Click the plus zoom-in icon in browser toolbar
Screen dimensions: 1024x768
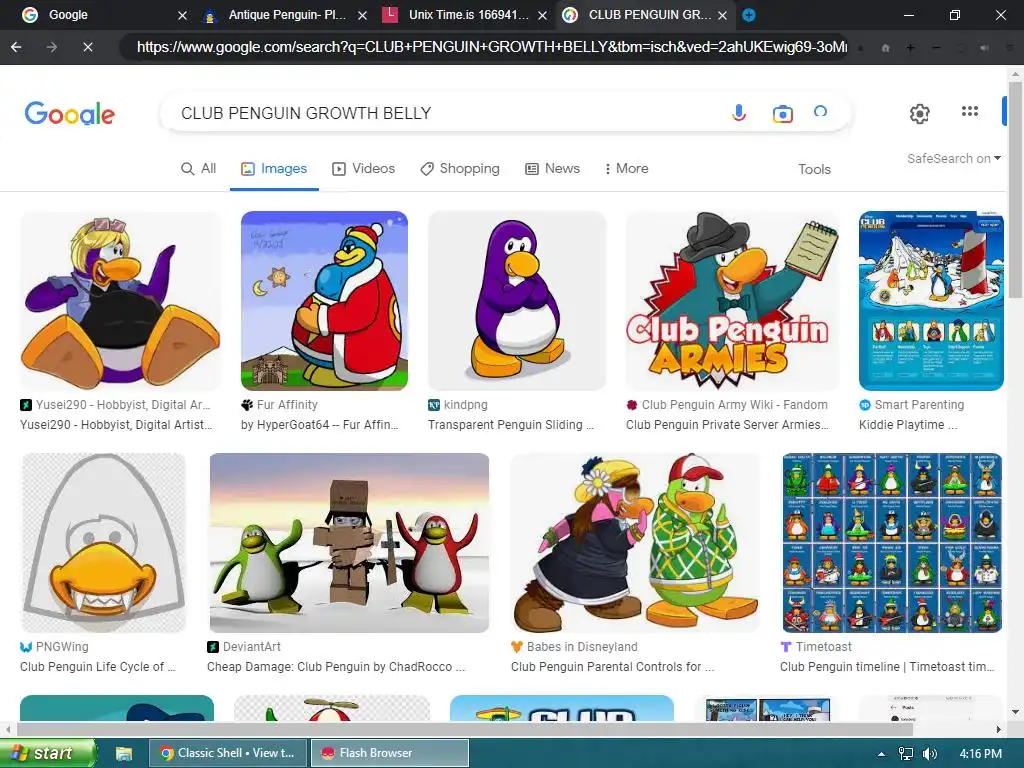tap(910, 48)
